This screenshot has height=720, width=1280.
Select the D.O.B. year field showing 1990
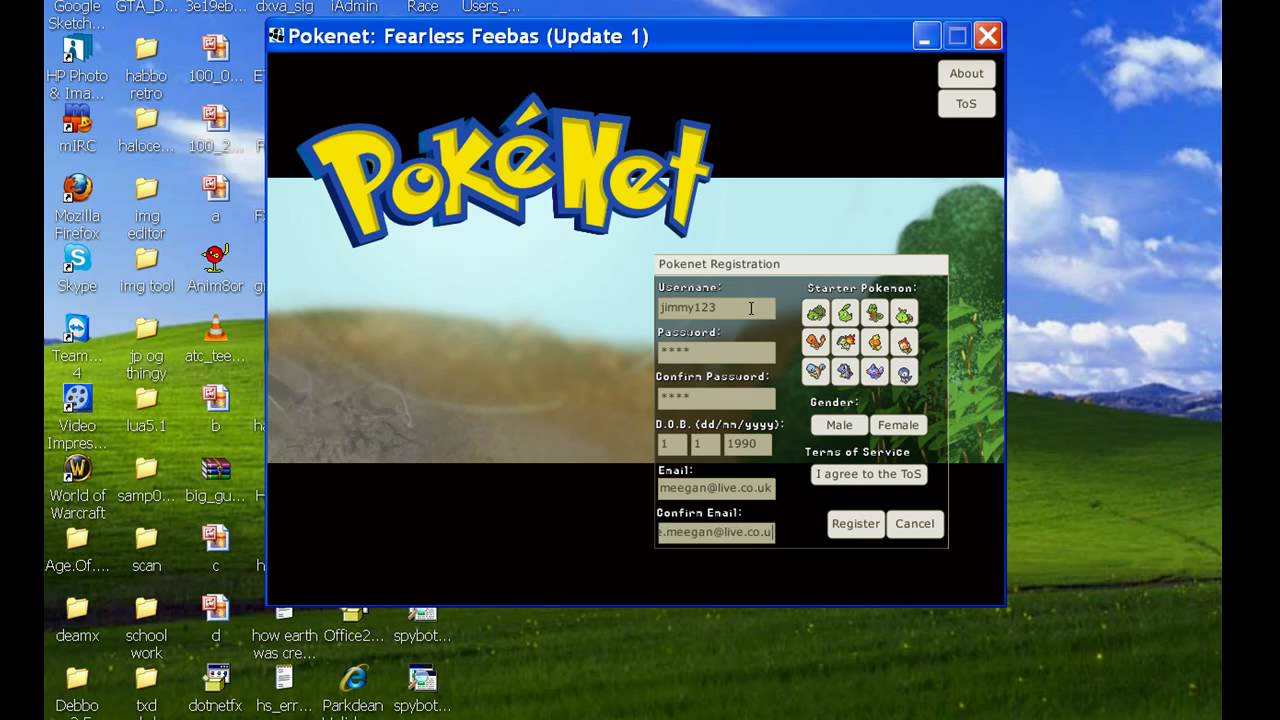coord(748,444)
